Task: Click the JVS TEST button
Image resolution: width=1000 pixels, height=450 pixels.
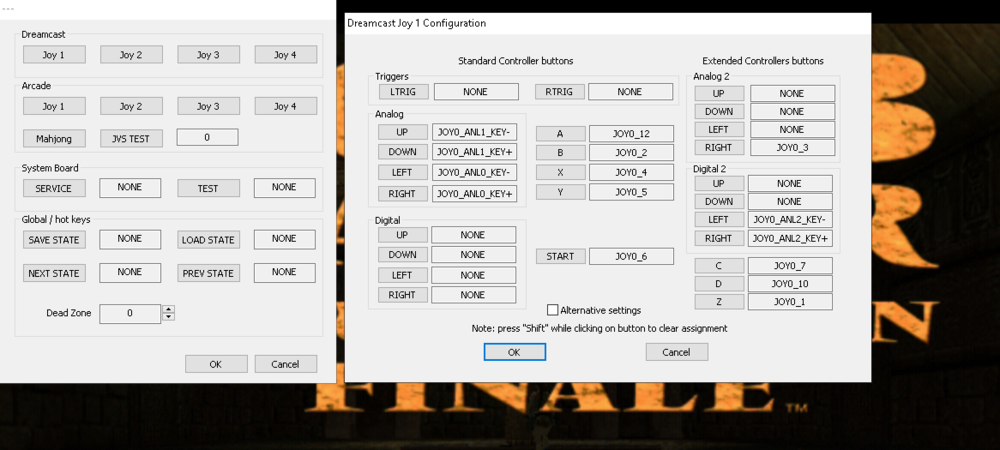Action: coord(131,138)
